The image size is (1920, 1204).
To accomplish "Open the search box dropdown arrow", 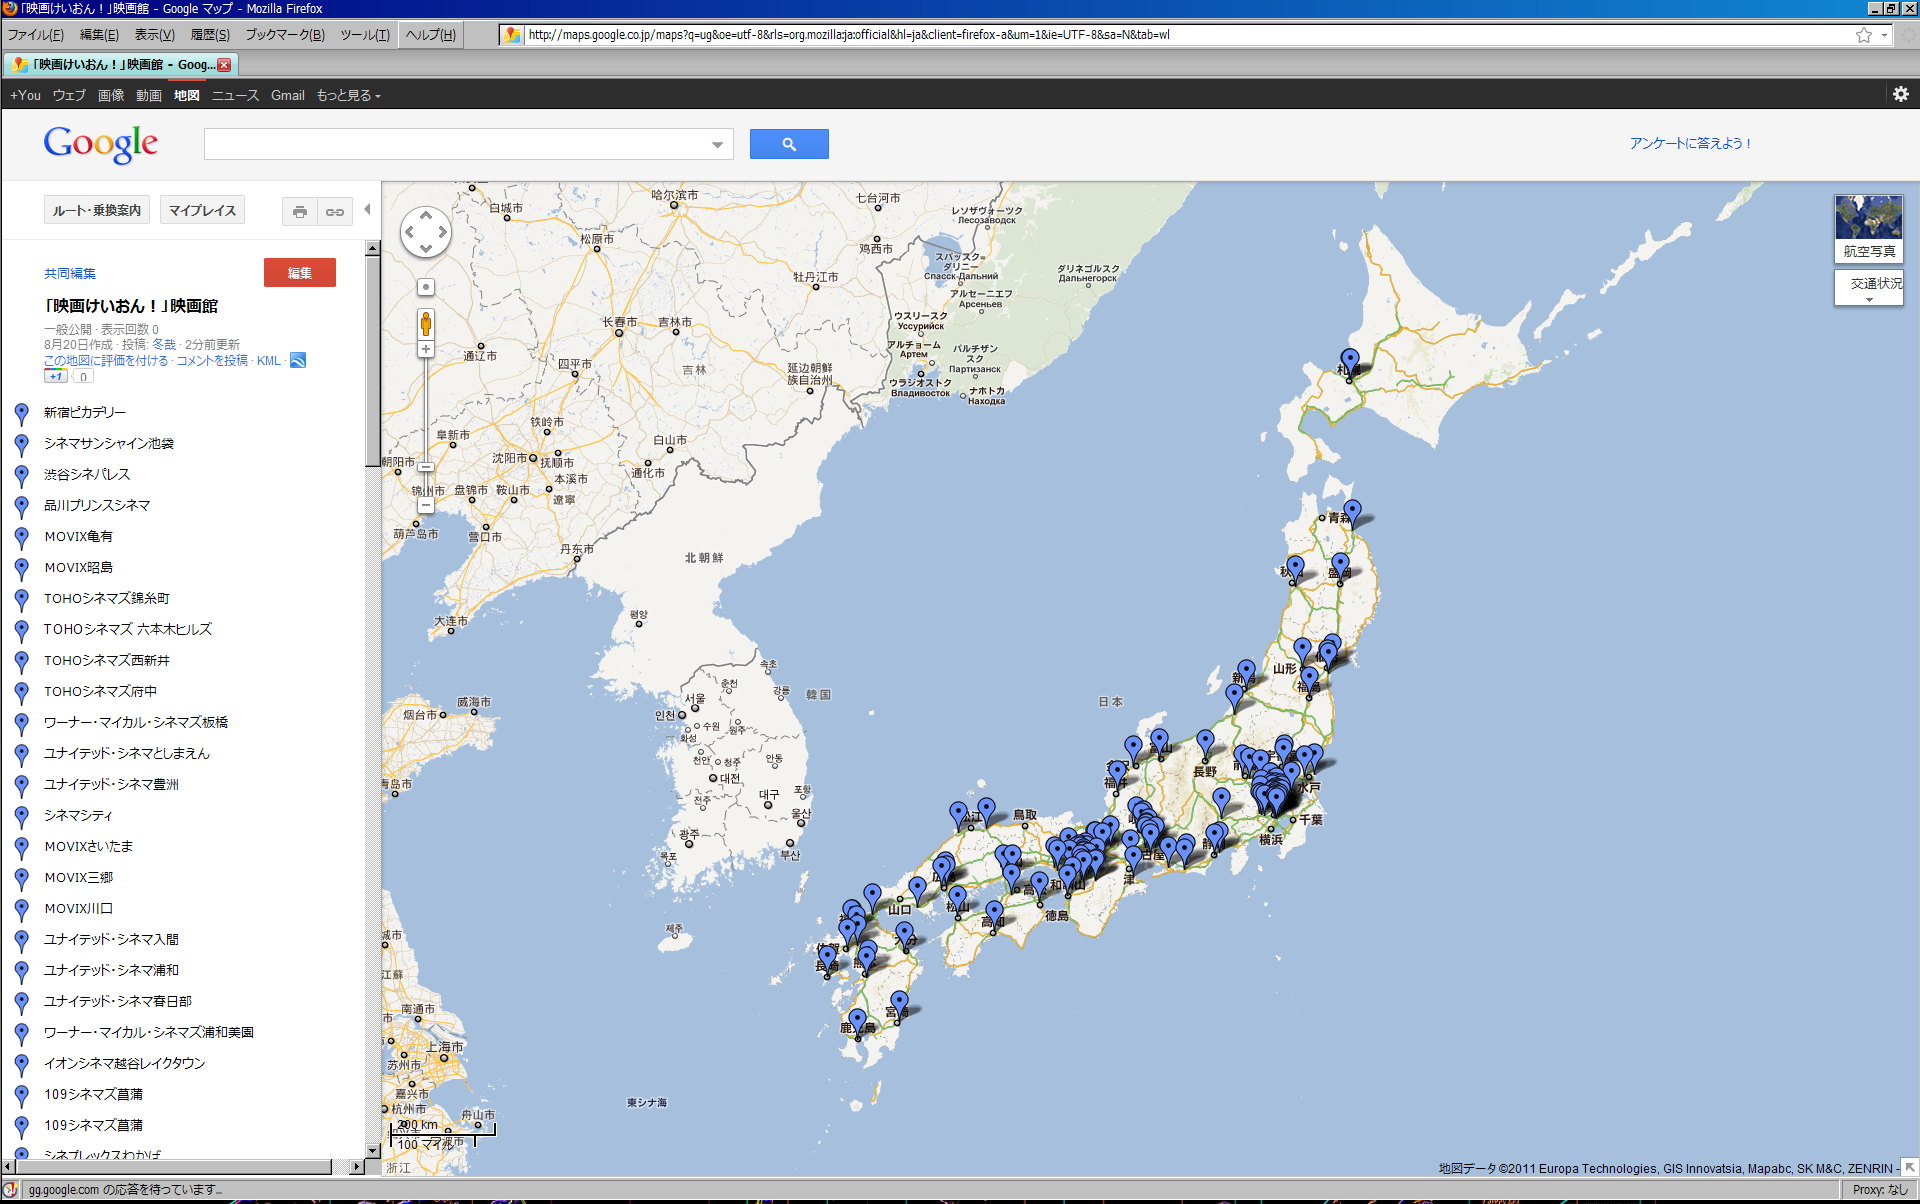I will pyautogui.click(x=717, y=145).
